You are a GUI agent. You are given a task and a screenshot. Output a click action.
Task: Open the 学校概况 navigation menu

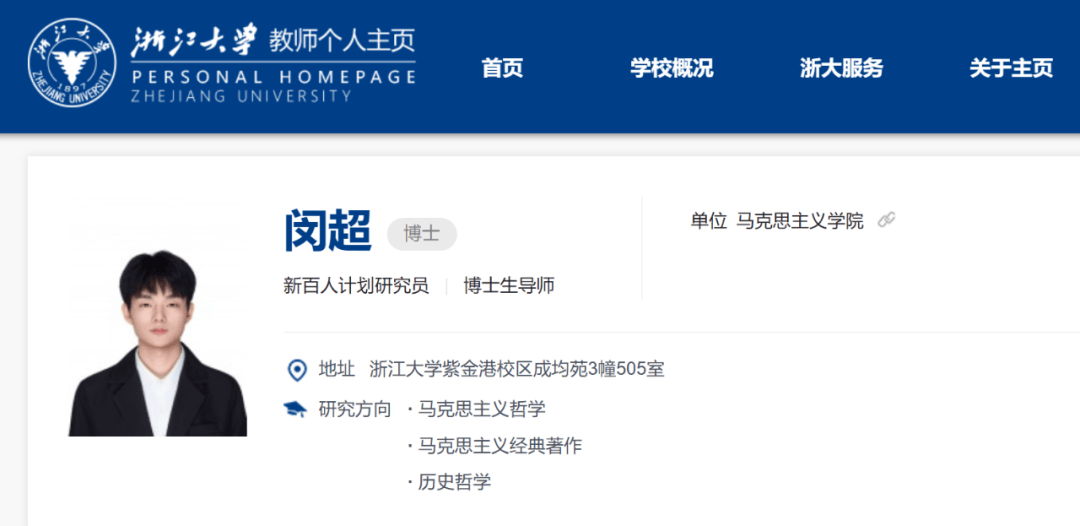click(671, 69)
